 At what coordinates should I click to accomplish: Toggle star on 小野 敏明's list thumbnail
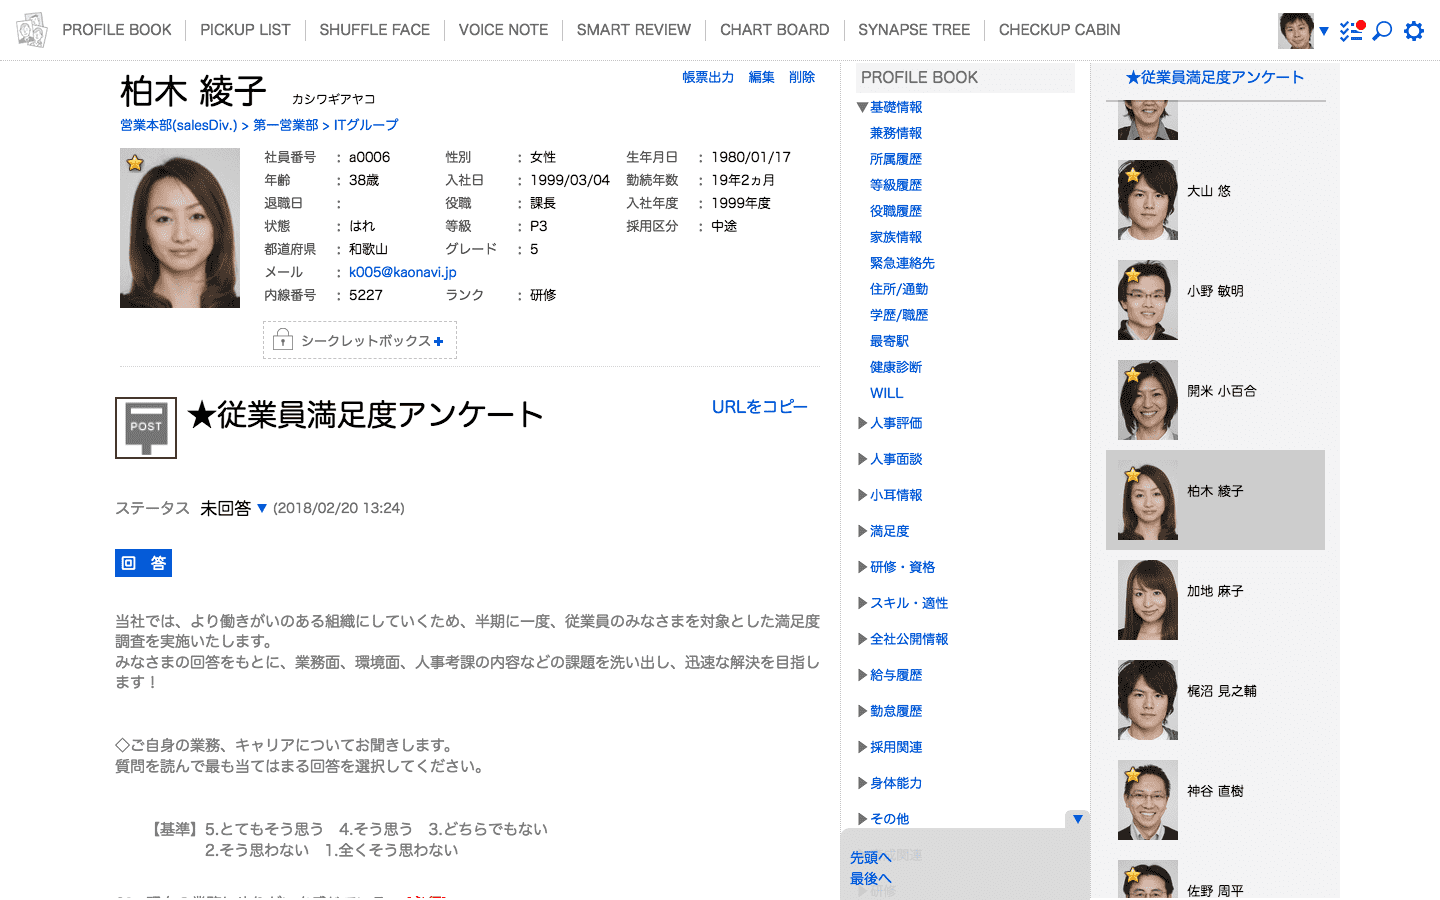(x=1133, y=275)
